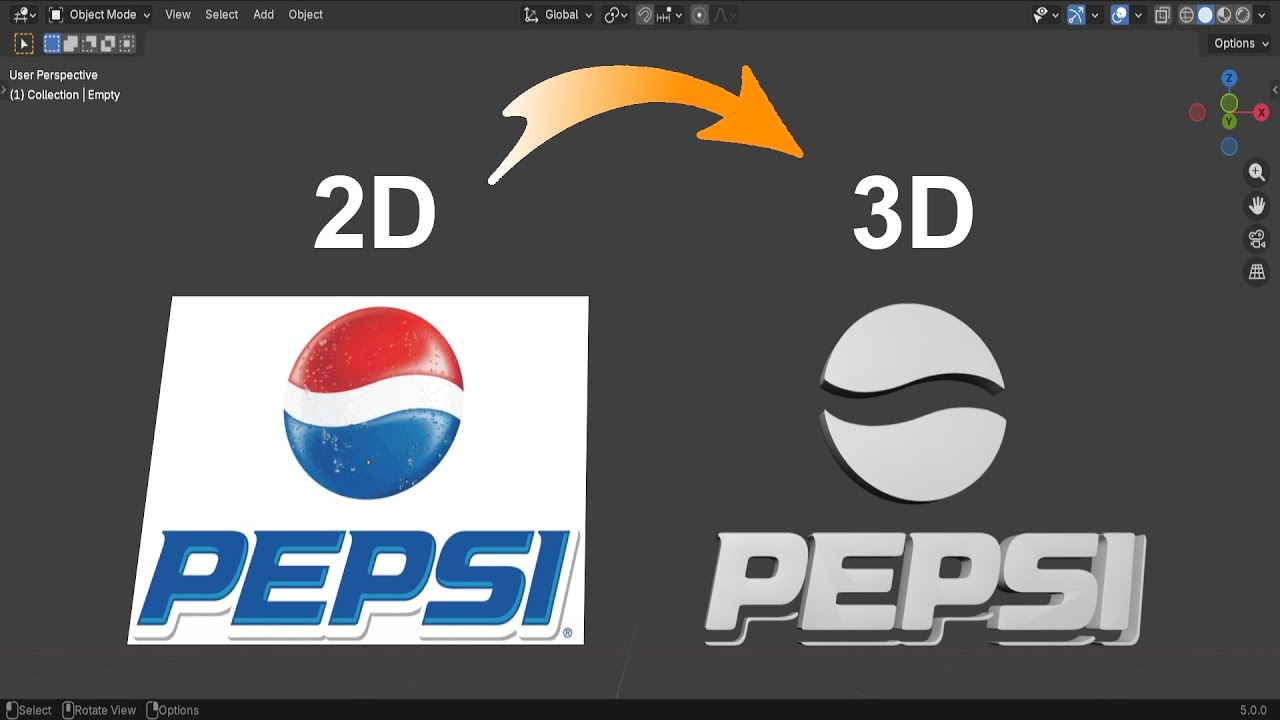The width and height of the screenshot is (1280, 720).
Task: Expand the sidebar arrow at the right edge
Action: click(1275, 90)
